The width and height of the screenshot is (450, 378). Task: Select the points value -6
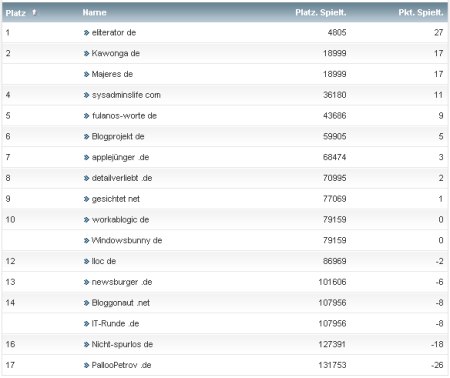tap(439, 282)
